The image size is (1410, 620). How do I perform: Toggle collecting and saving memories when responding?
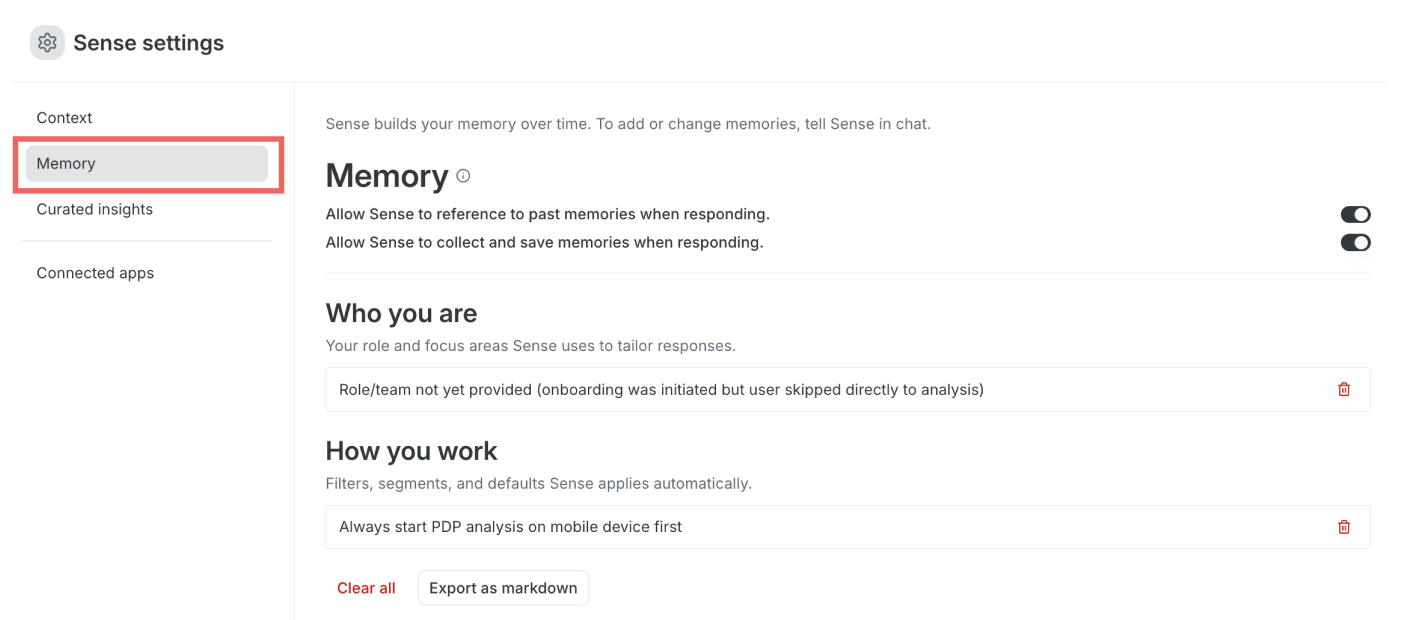[1355, 242]
